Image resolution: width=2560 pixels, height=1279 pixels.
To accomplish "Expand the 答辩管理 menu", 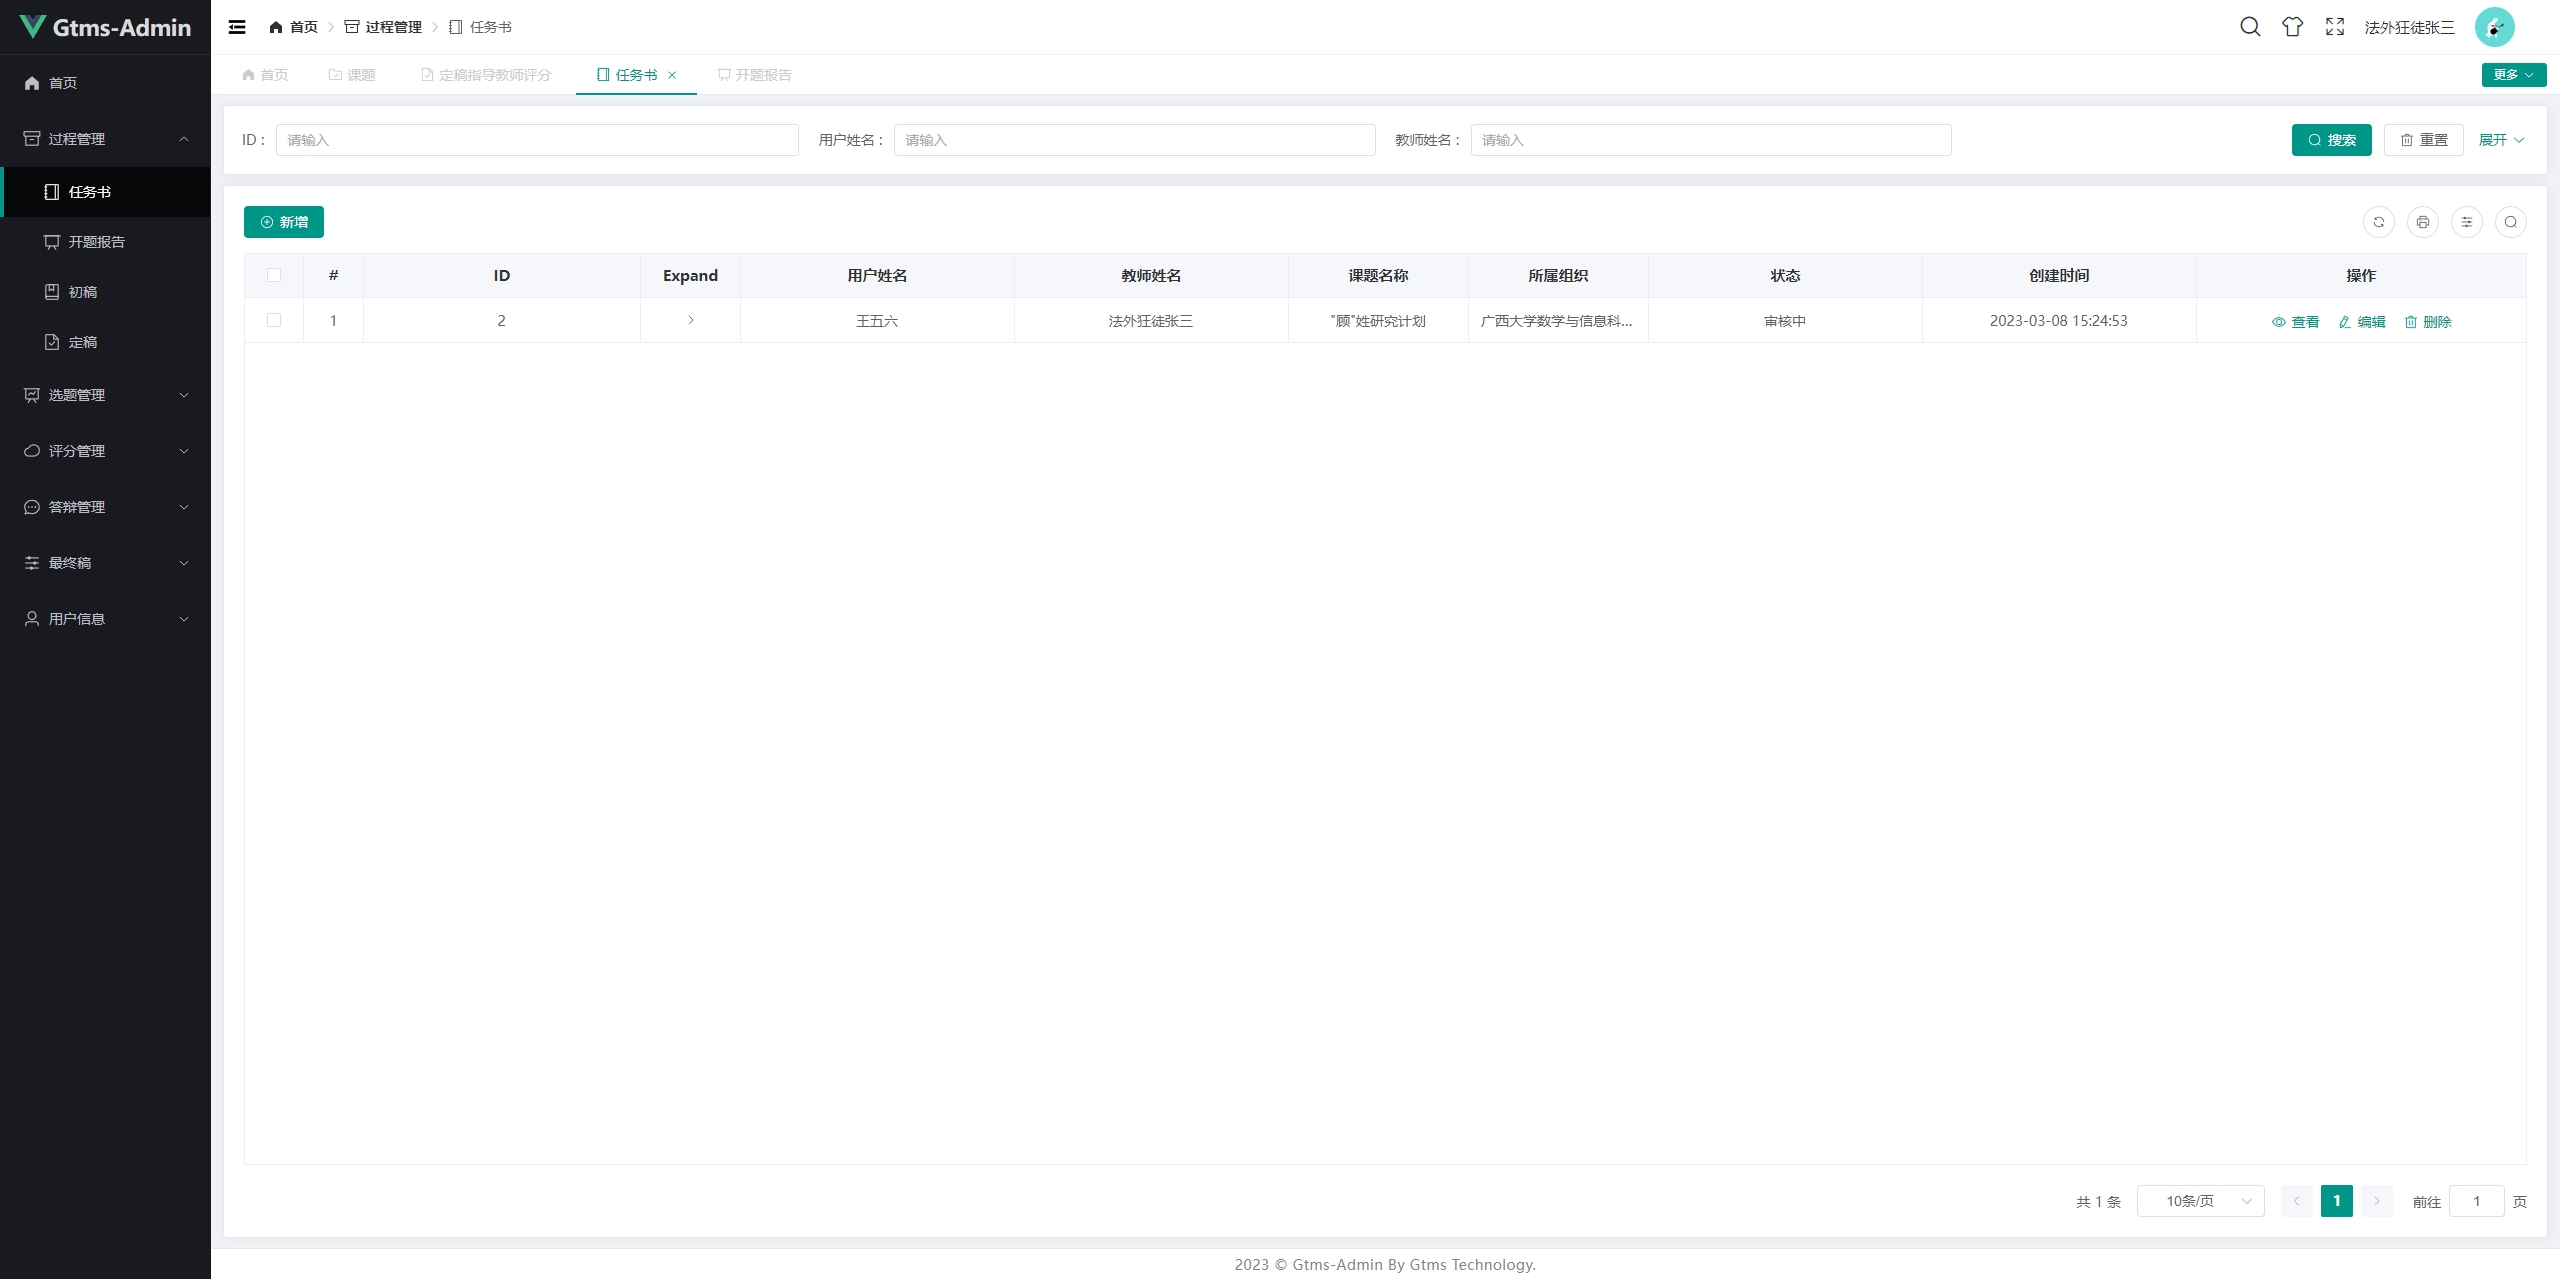I will pos(105,507).
